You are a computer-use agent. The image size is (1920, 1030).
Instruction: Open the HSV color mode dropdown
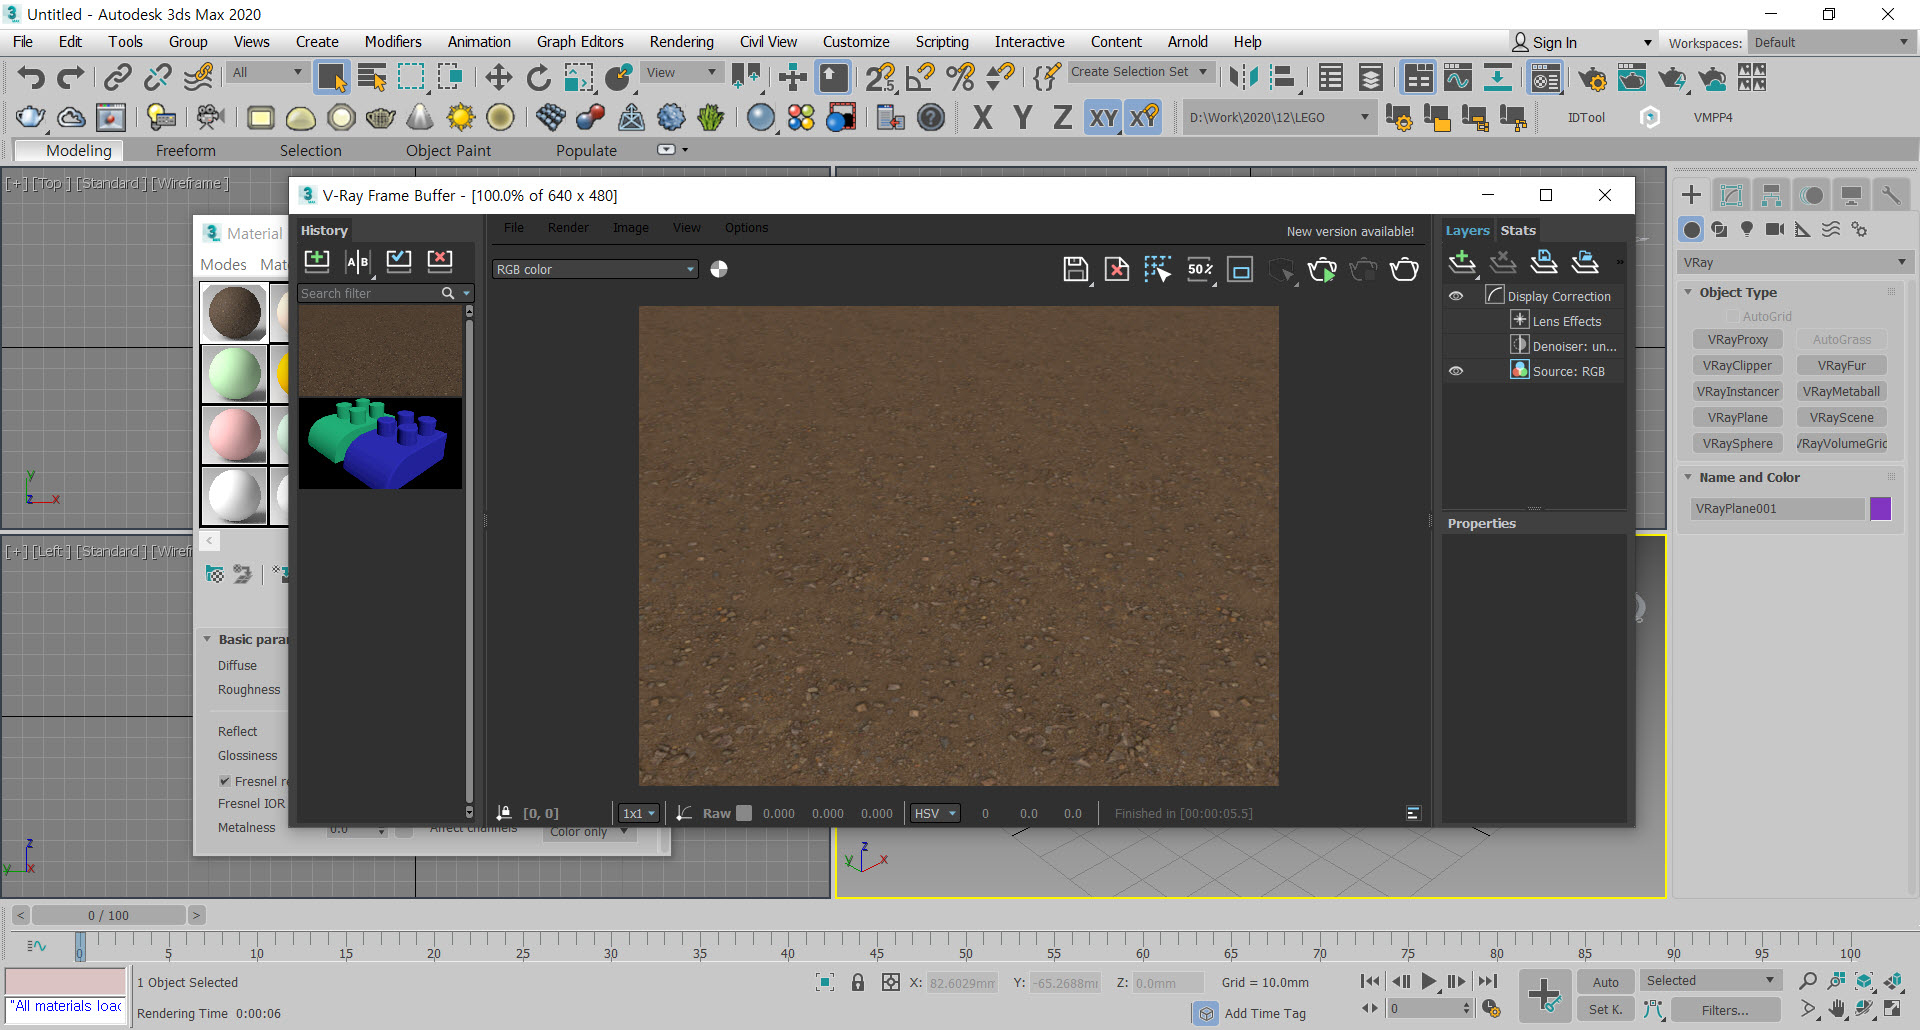pyautogui.click(x=935, y=813)
